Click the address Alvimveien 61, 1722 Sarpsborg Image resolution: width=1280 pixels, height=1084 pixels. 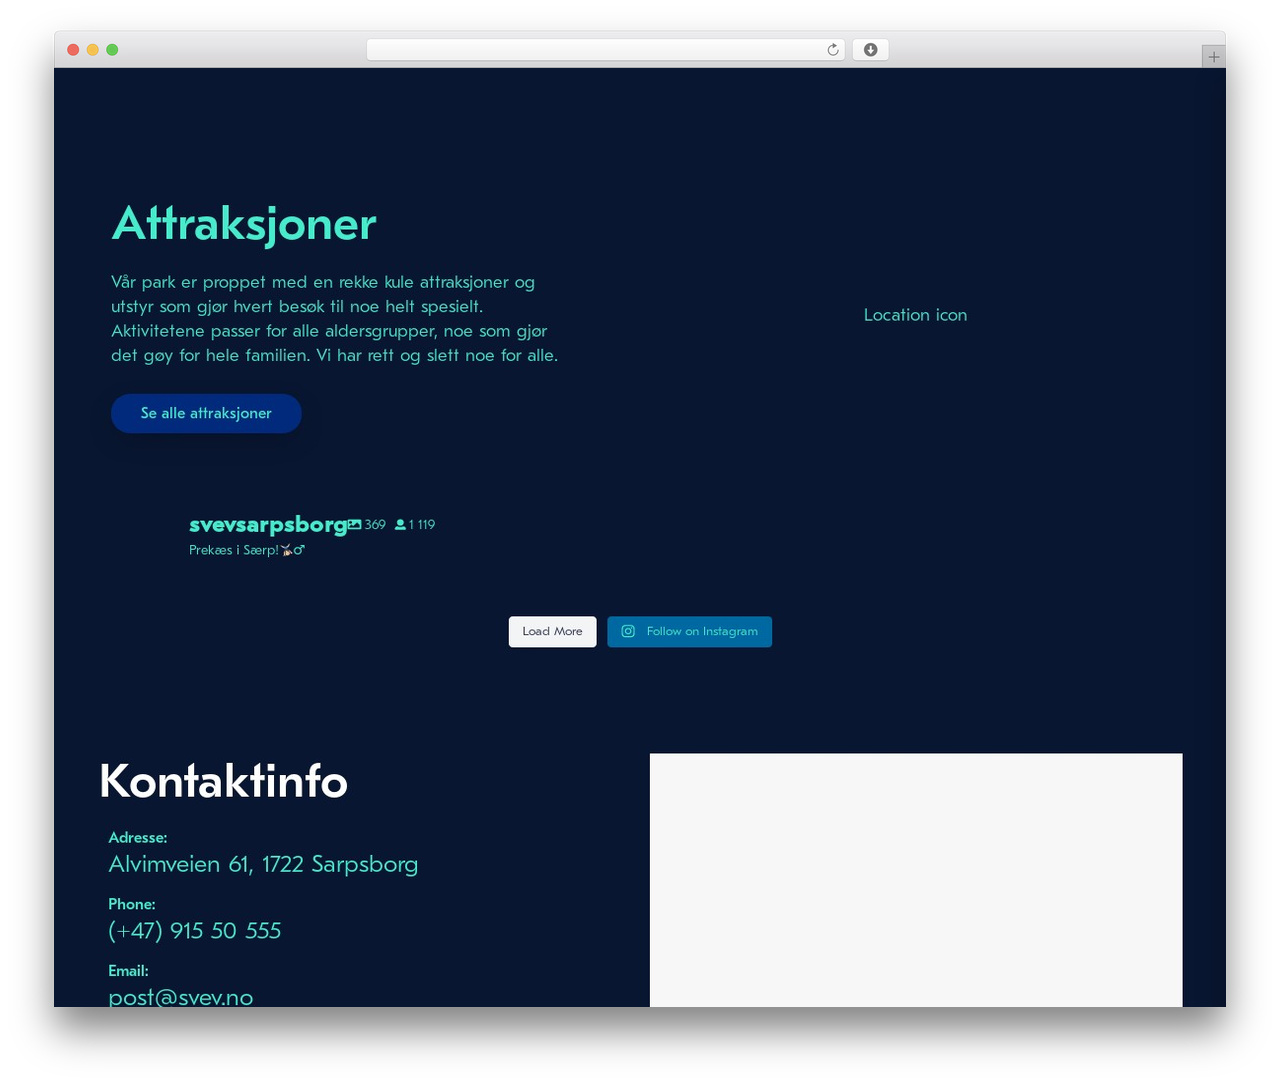tap(263, 864)
